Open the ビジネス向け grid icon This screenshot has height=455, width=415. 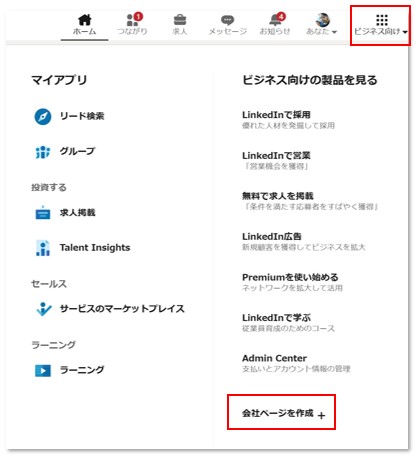pos(382,20)
